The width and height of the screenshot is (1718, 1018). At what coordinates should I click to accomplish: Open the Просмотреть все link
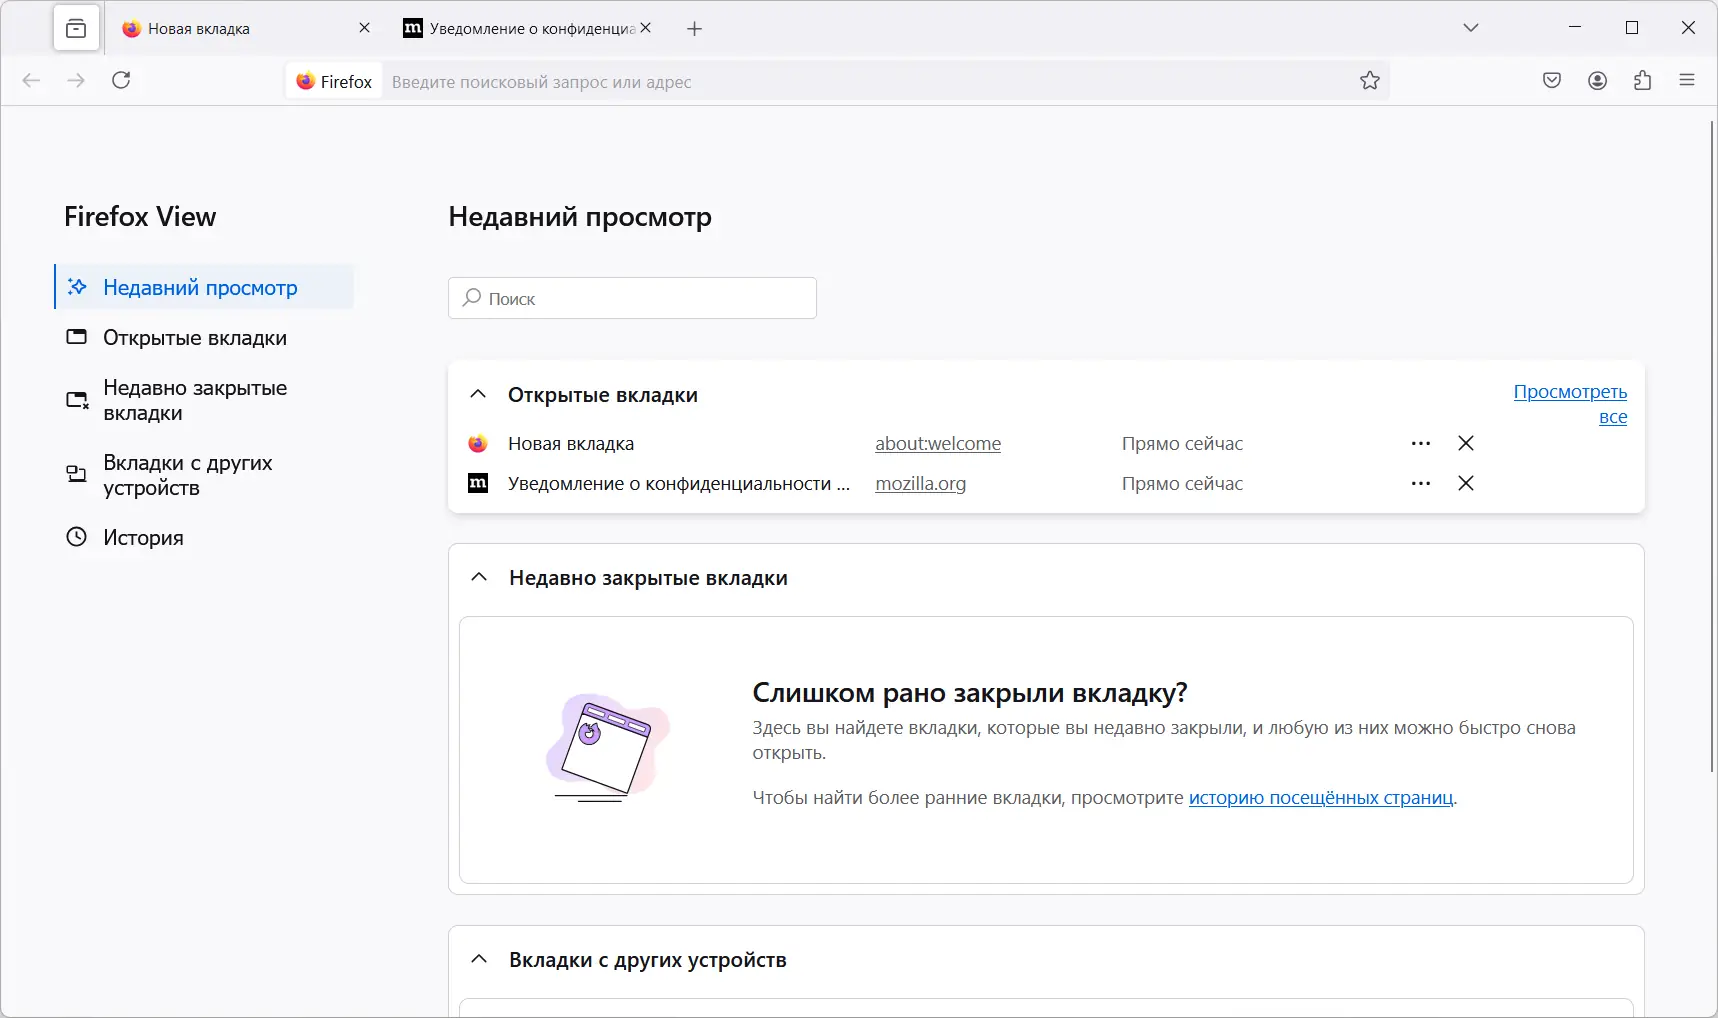pyautogui.click(x=1570, y=392)
